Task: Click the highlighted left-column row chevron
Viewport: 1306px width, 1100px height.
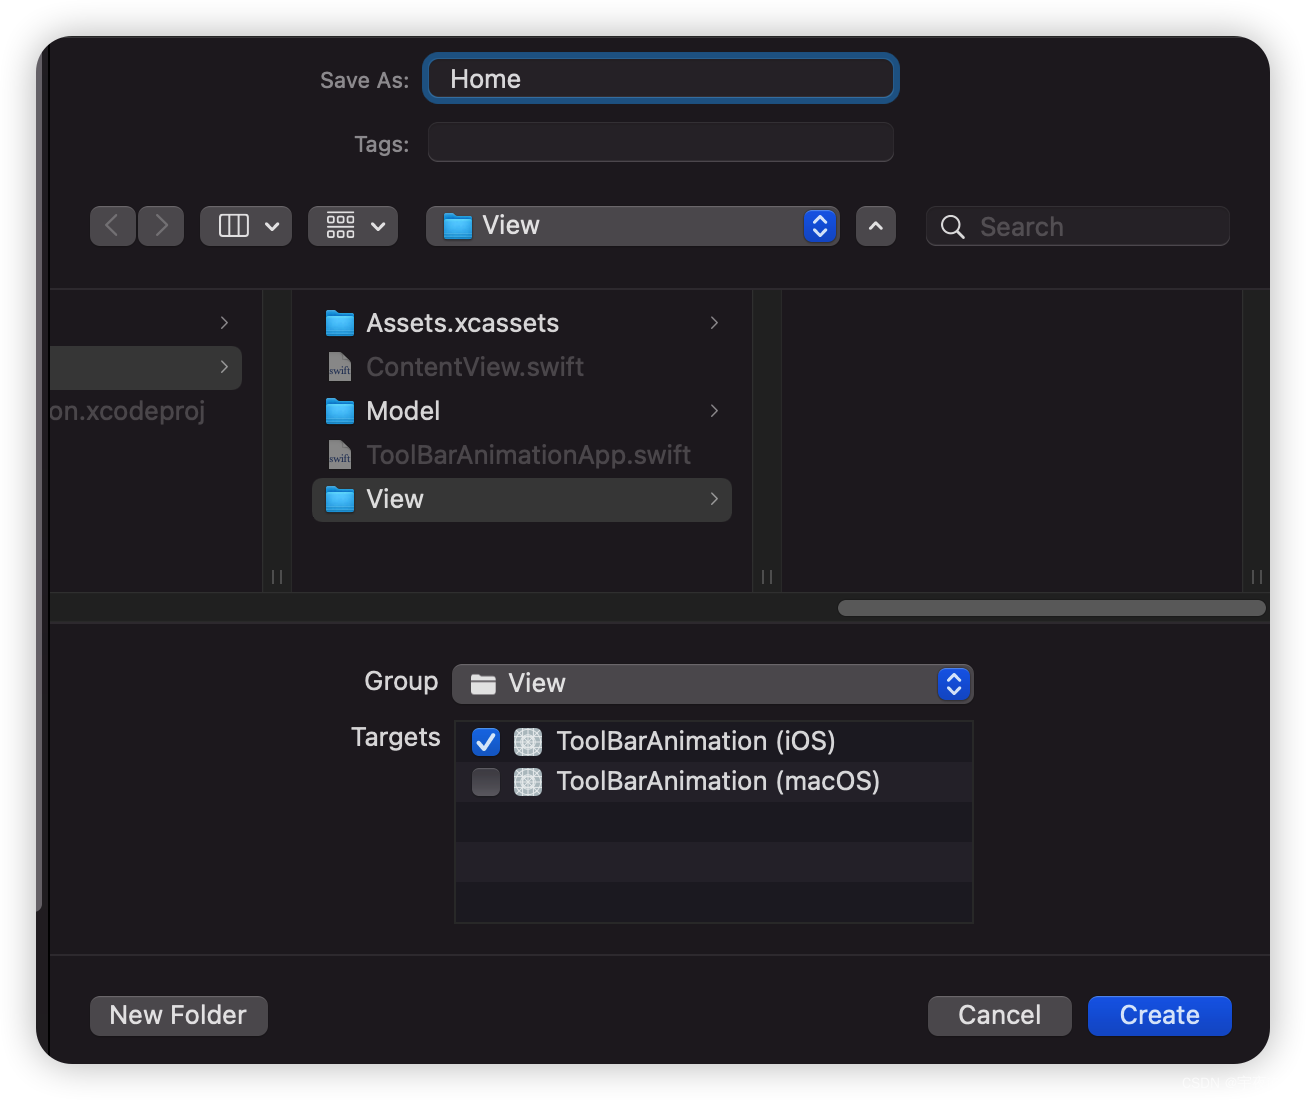Action: click(x=224, y=366)
